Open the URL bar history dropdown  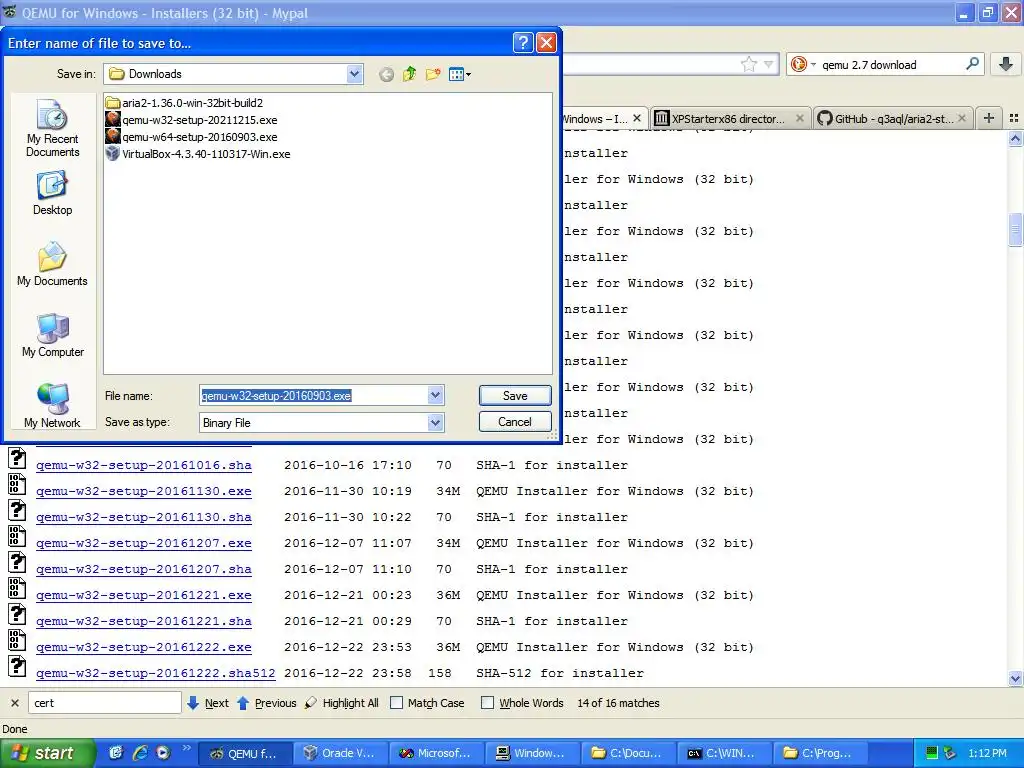[769, 64]
